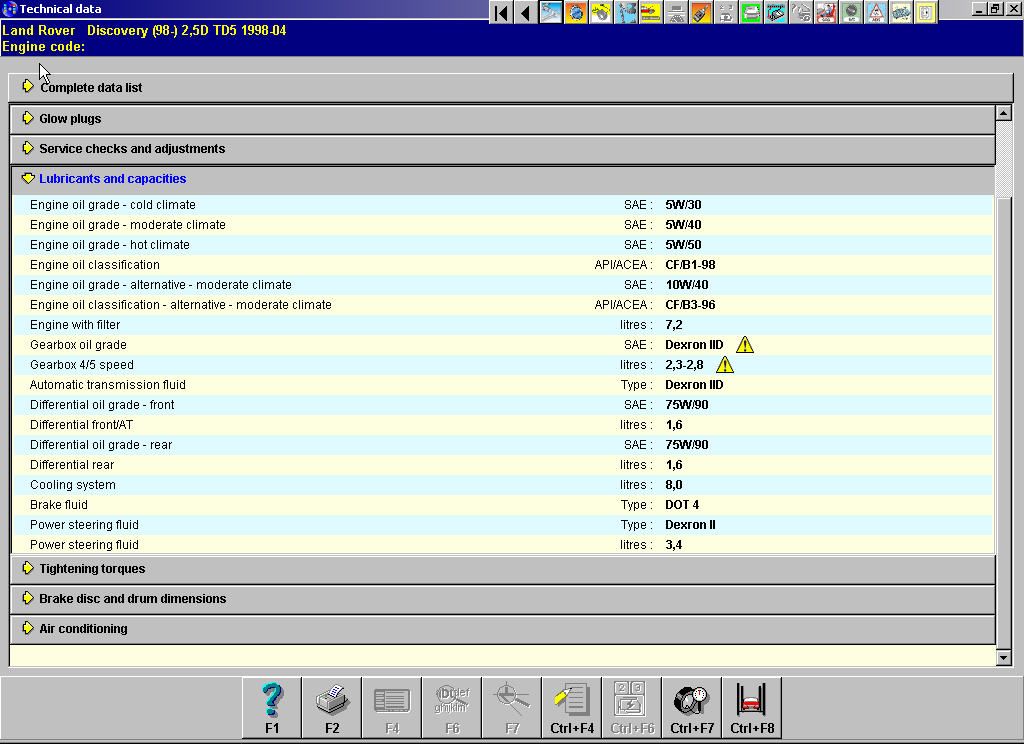1024x744 pixels.
Task: Click the 'Gearbox oil grade' label
Action: (x=78, y=345)
